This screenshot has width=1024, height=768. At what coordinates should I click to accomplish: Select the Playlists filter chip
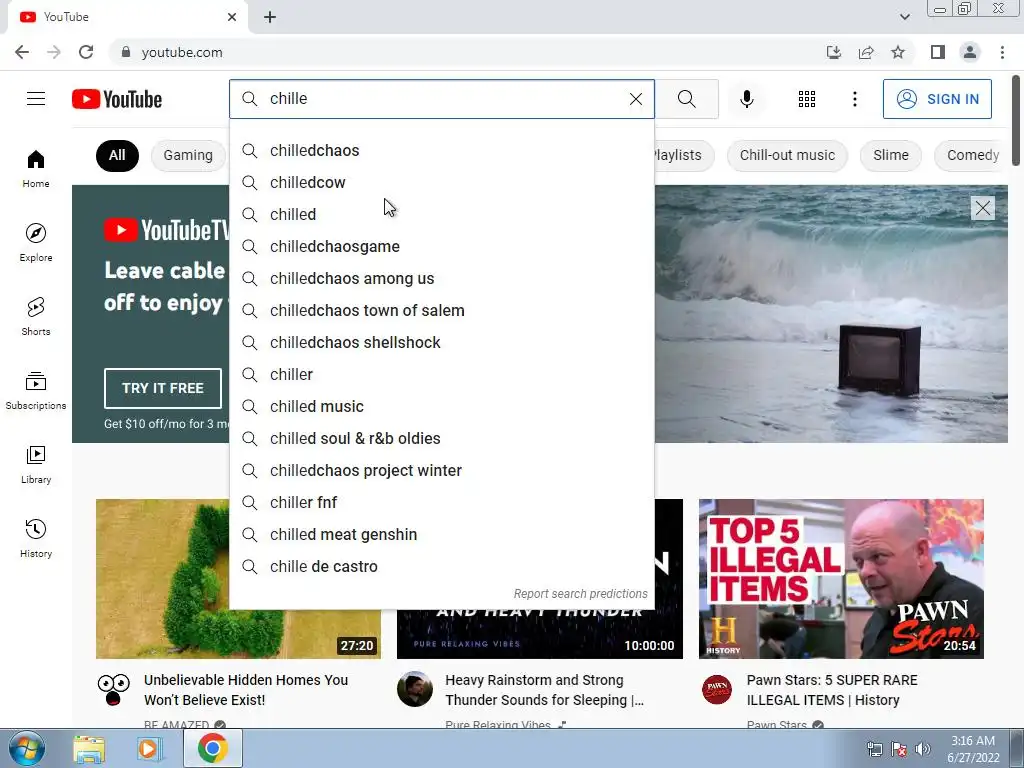684,155
